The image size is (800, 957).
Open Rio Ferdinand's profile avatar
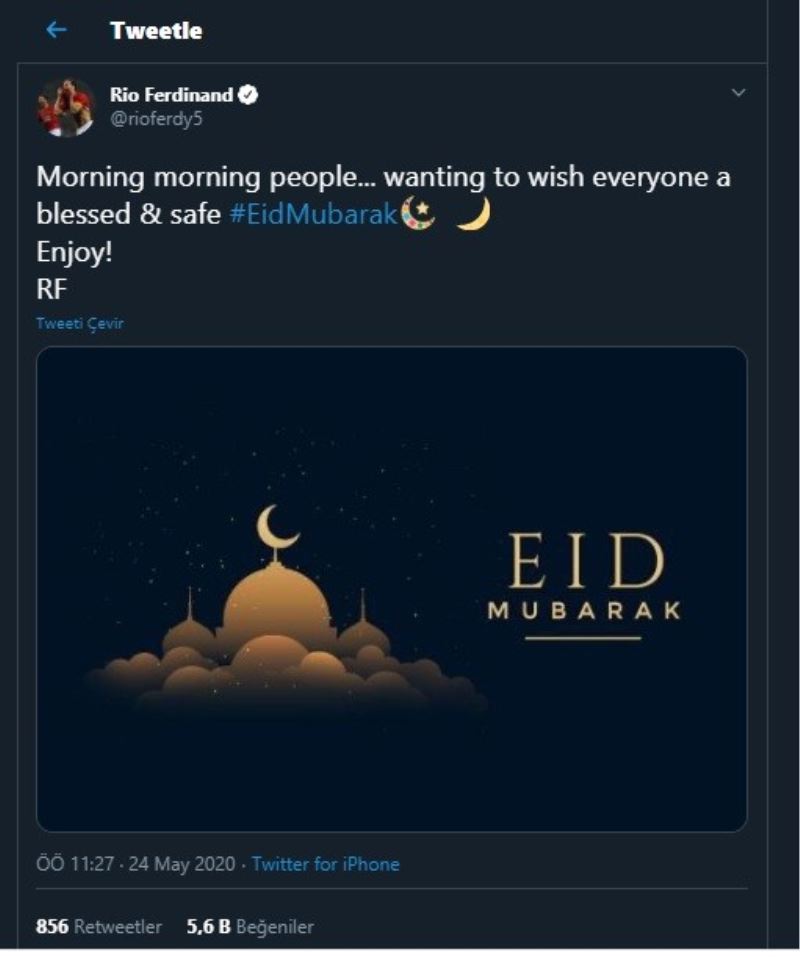pyautogui.click(x=66, y=107)
